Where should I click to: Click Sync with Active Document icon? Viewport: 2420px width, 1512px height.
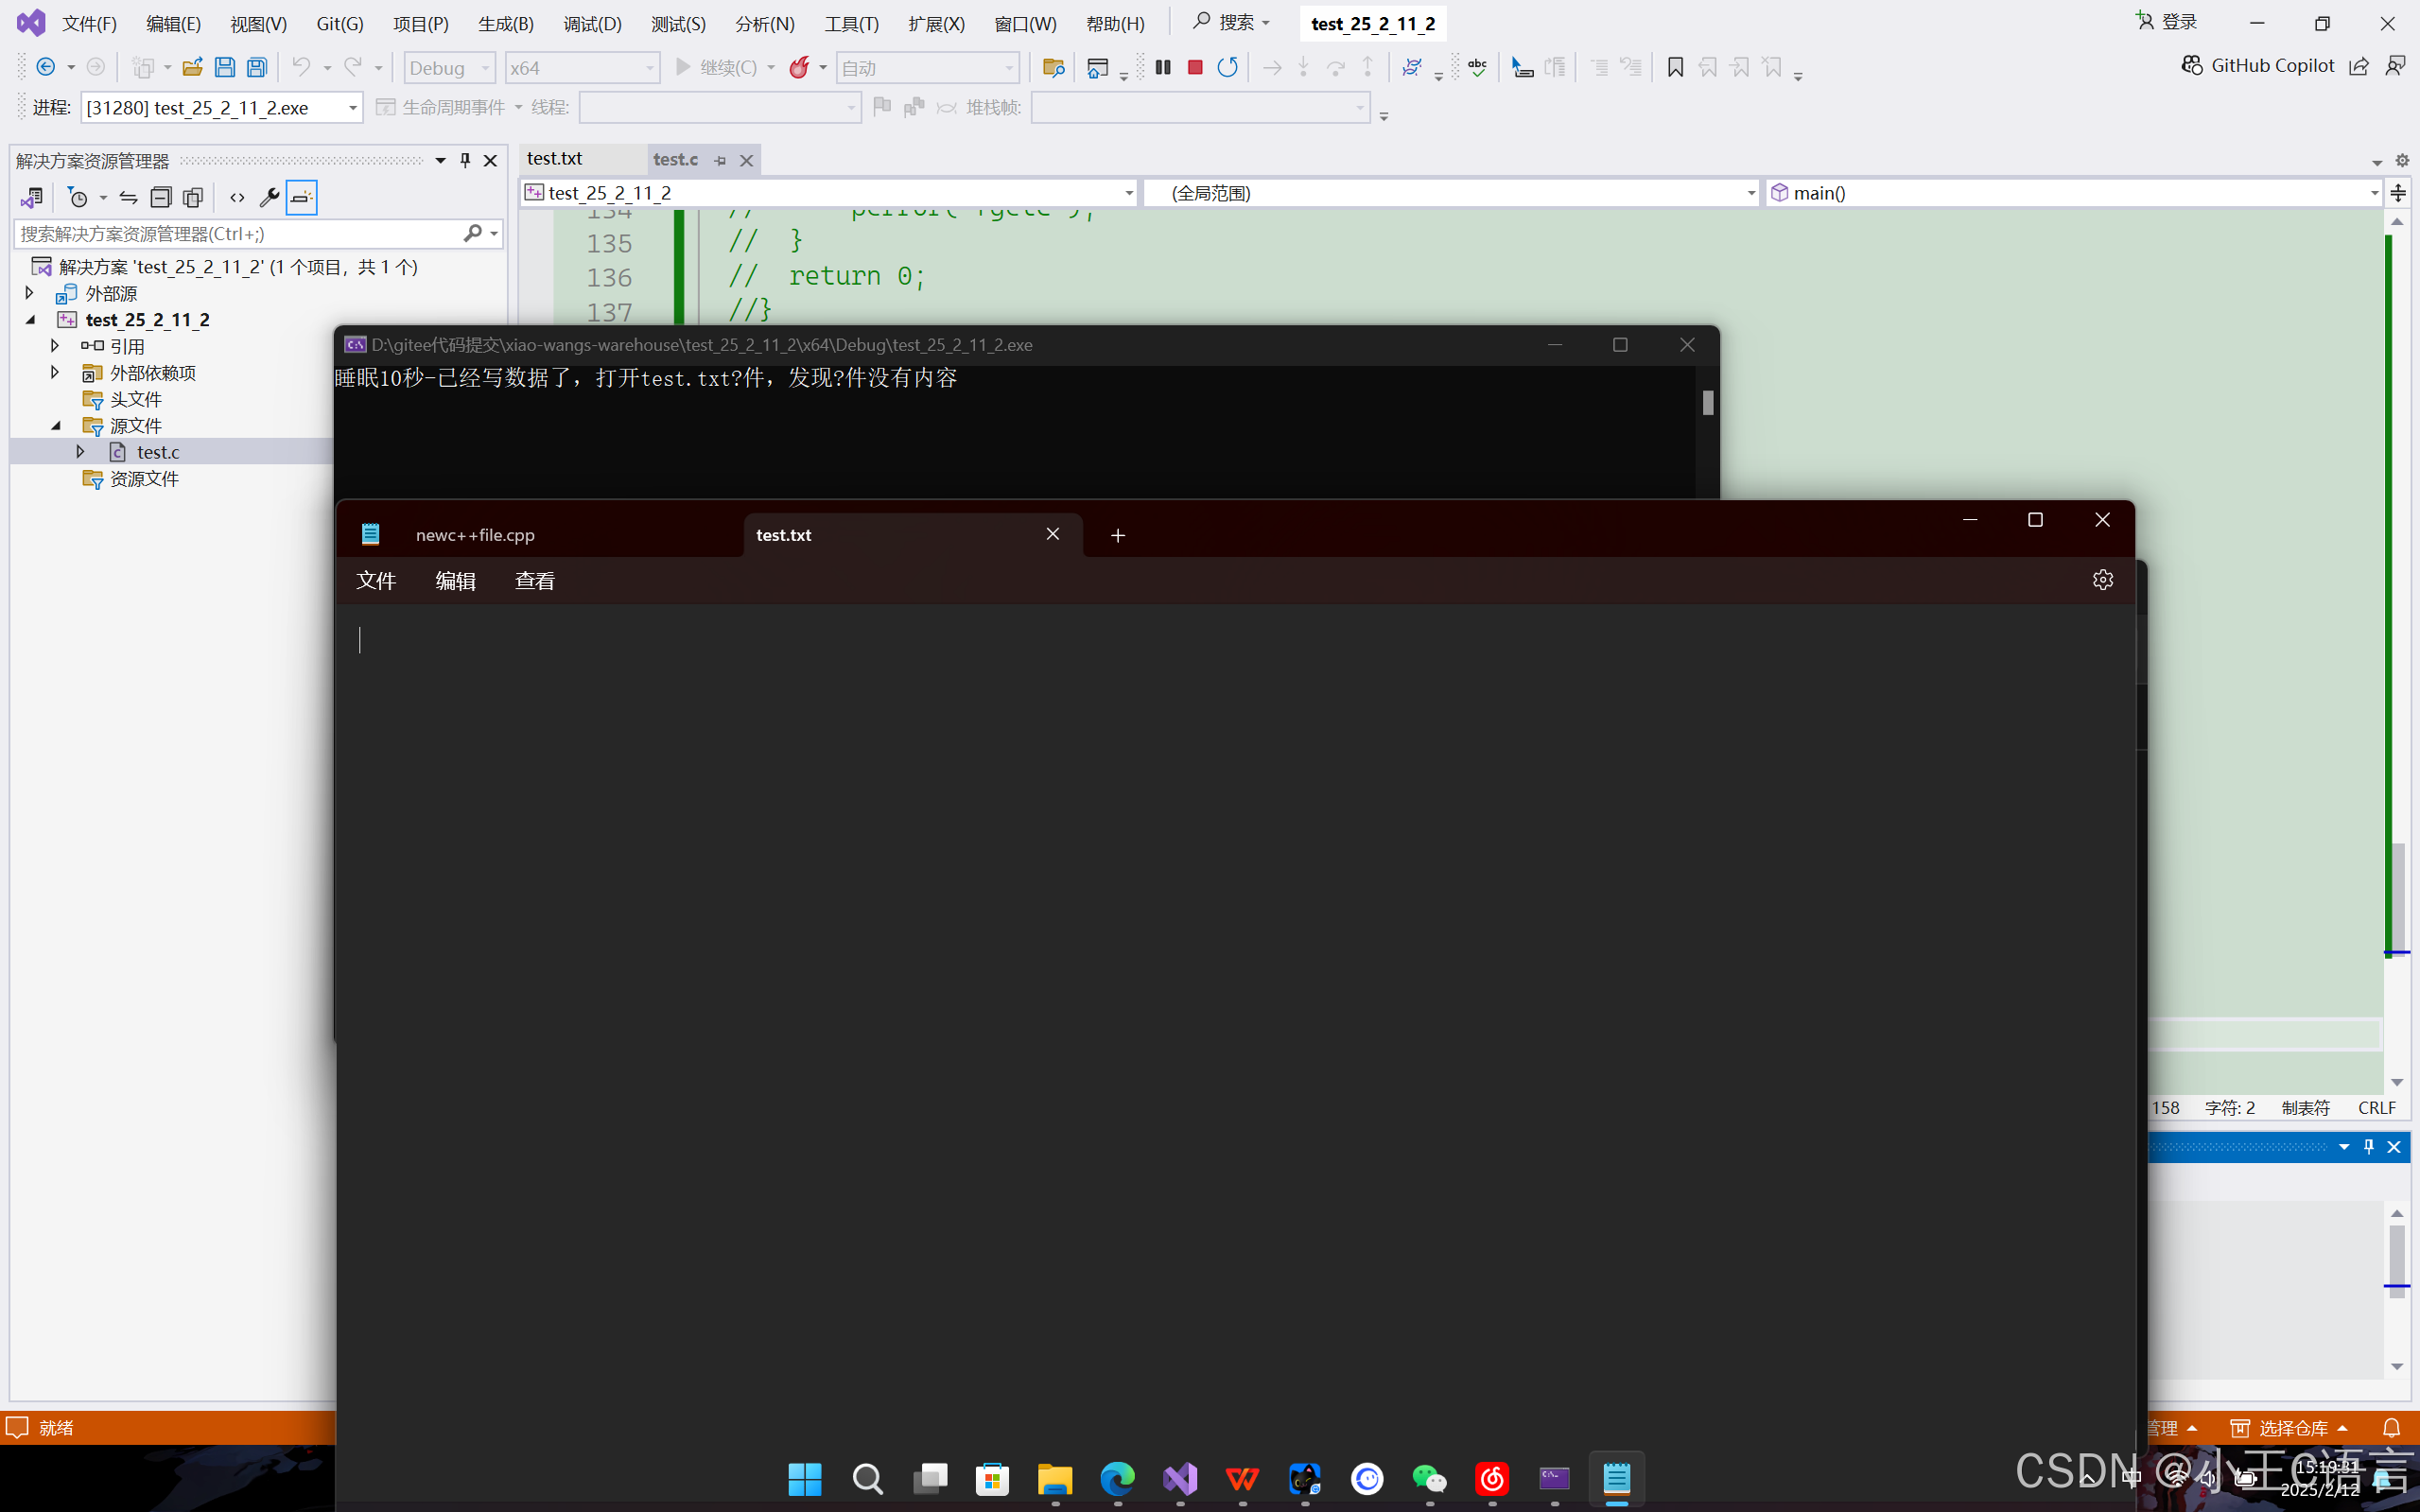tap(128, 198)
